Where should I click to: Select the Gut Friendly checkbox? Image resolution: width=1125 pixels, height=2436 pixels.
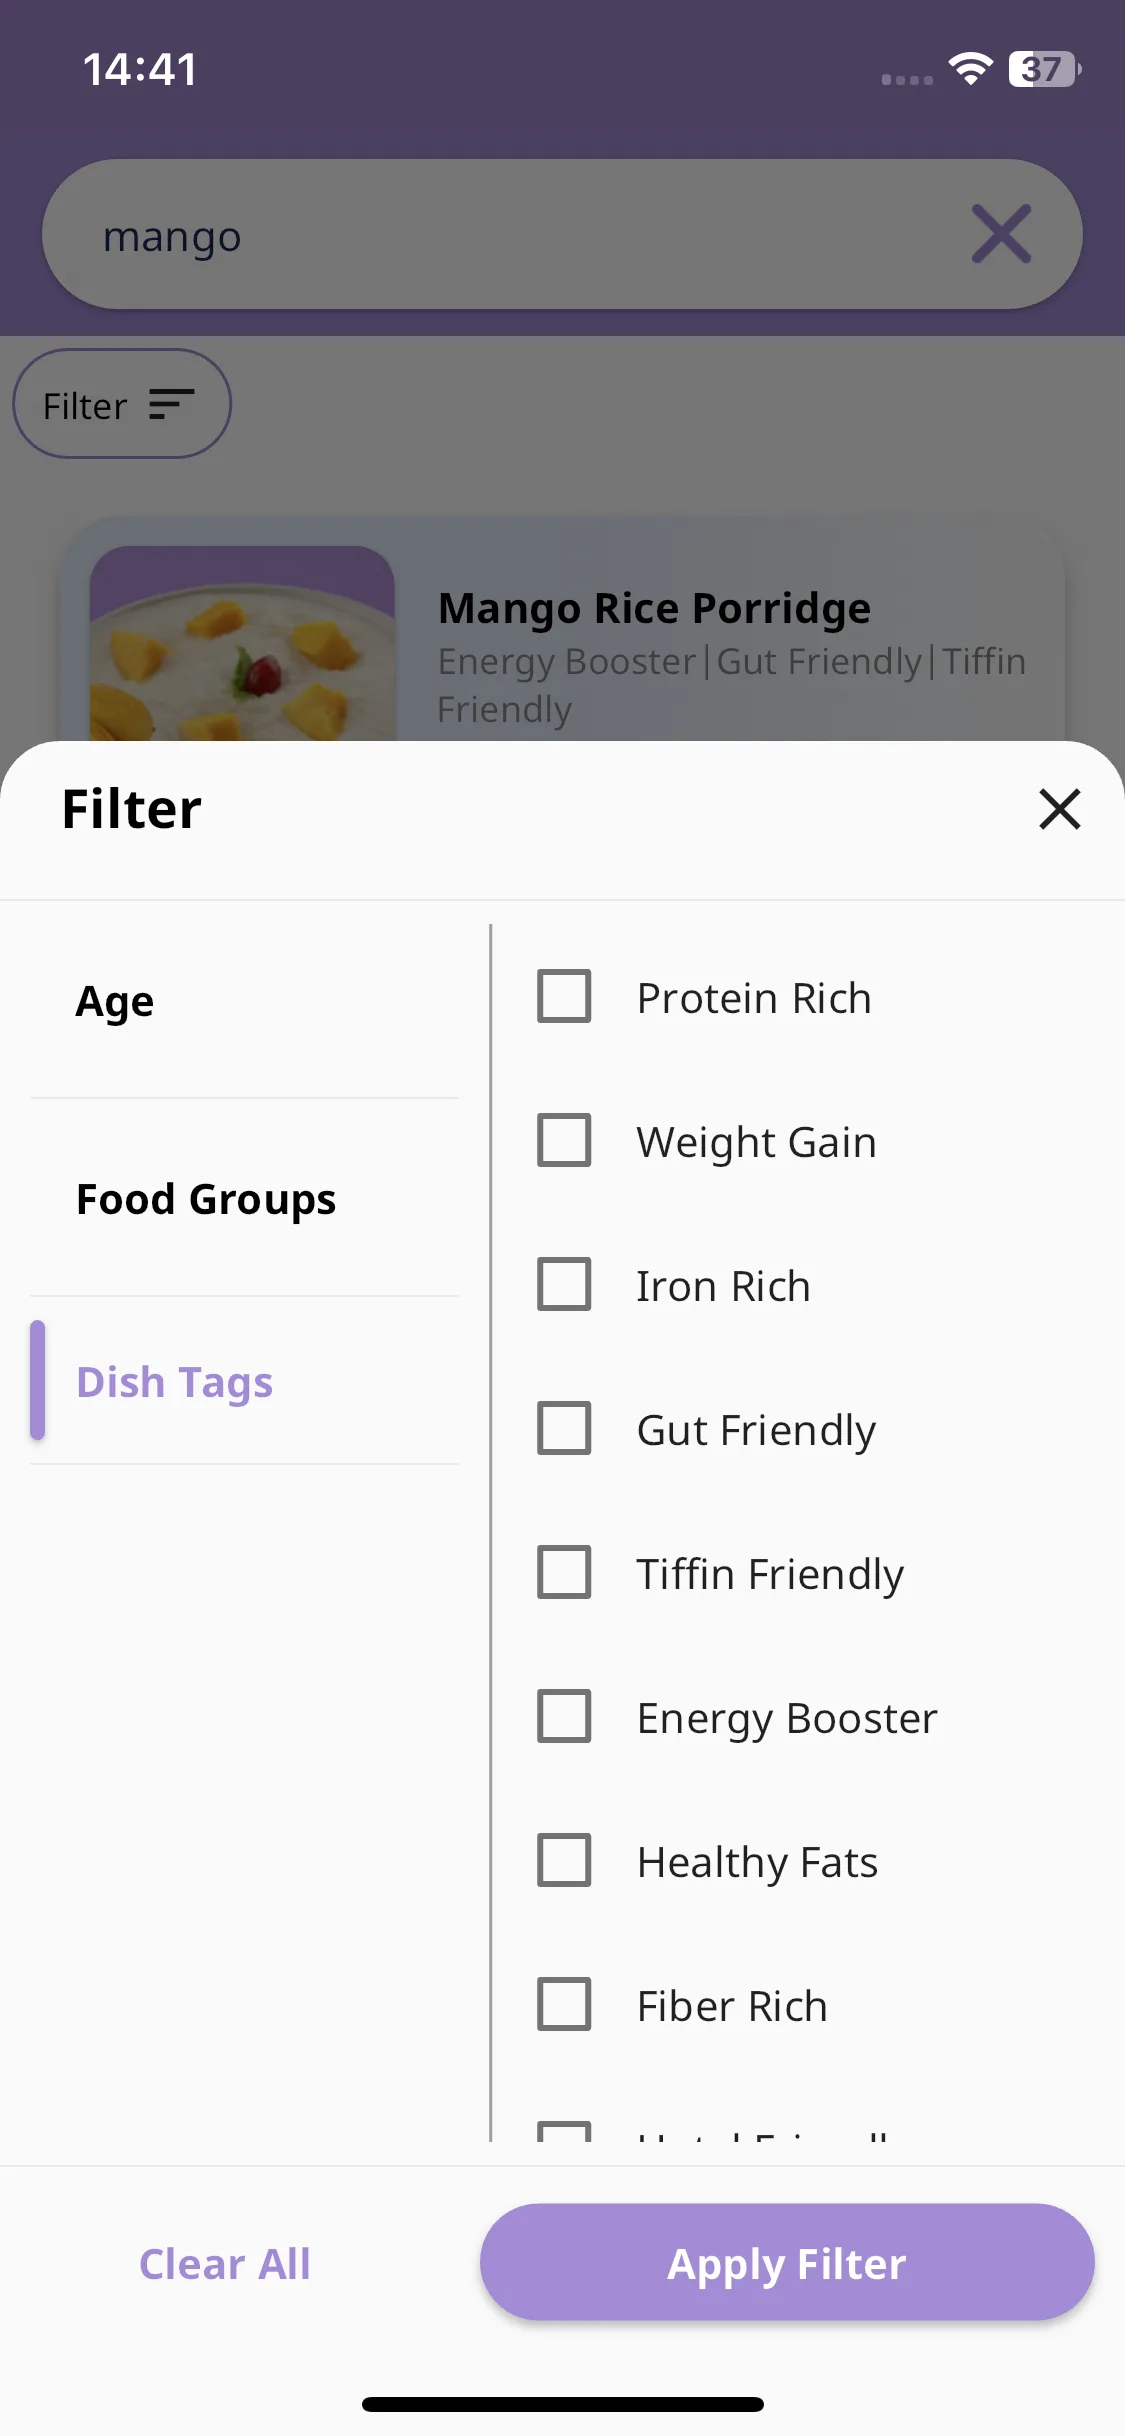tap(564, 1428)
